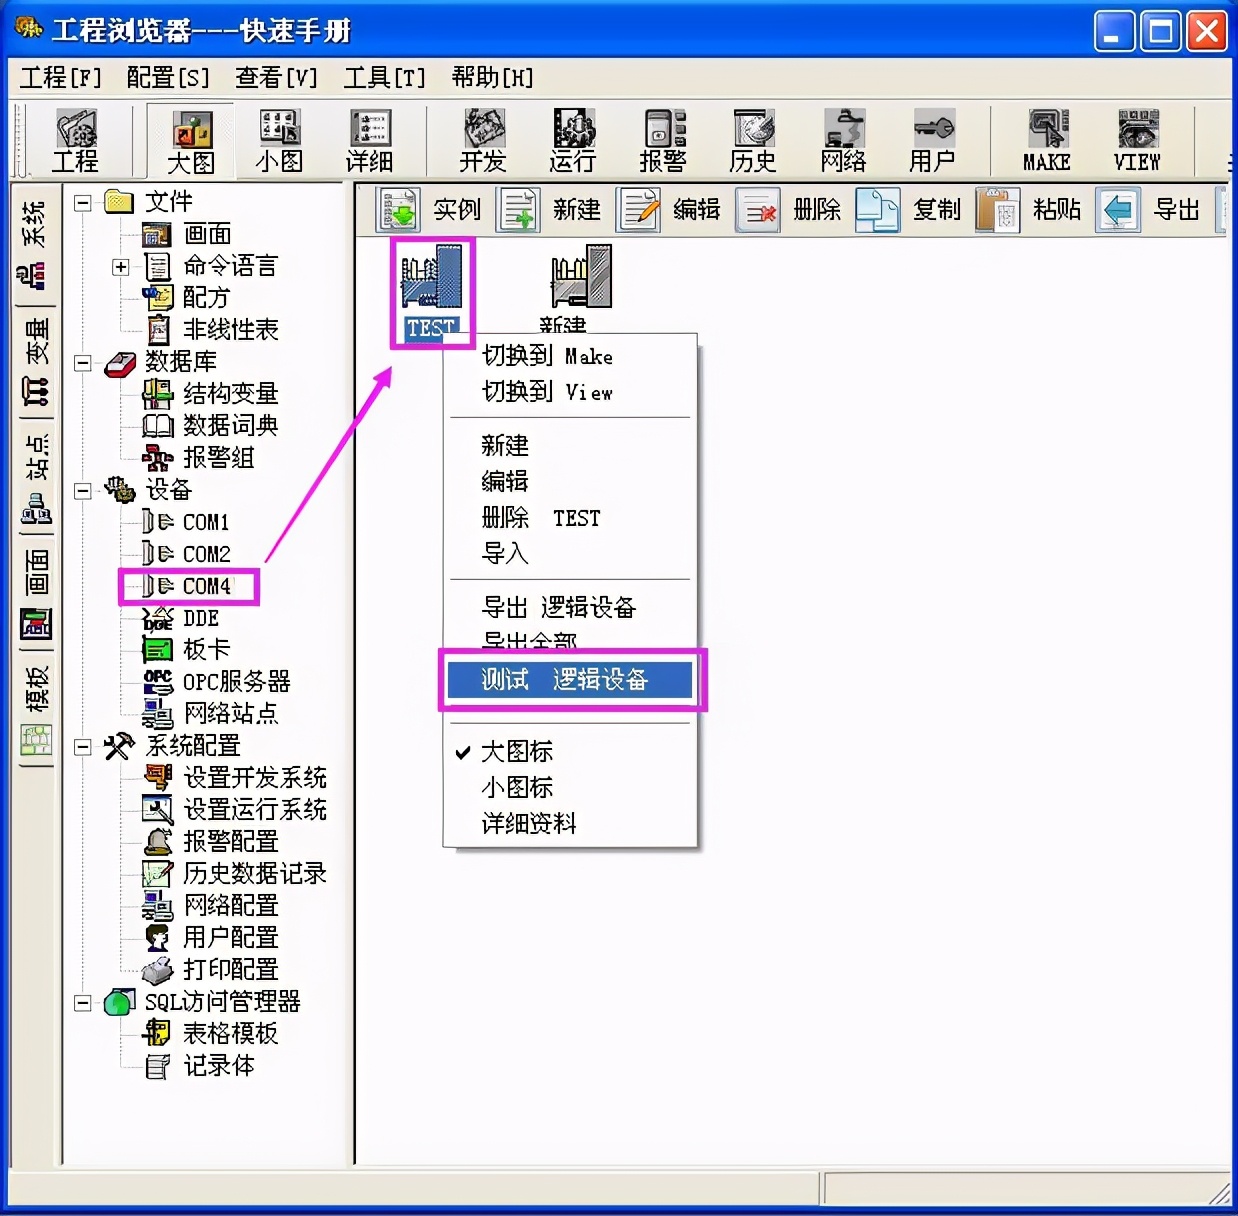Click the 用户 (User) toolbar icon
This screenshot has width=1238, height=1216.
pos(930,140)
